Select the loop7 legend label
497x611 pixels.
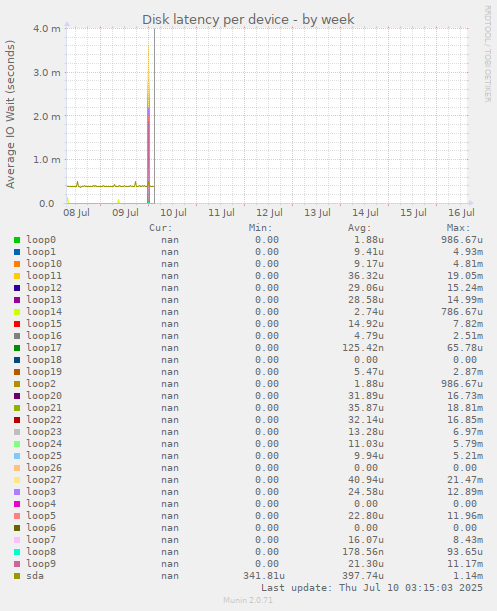pyautogui.click(x=41, y=540)
